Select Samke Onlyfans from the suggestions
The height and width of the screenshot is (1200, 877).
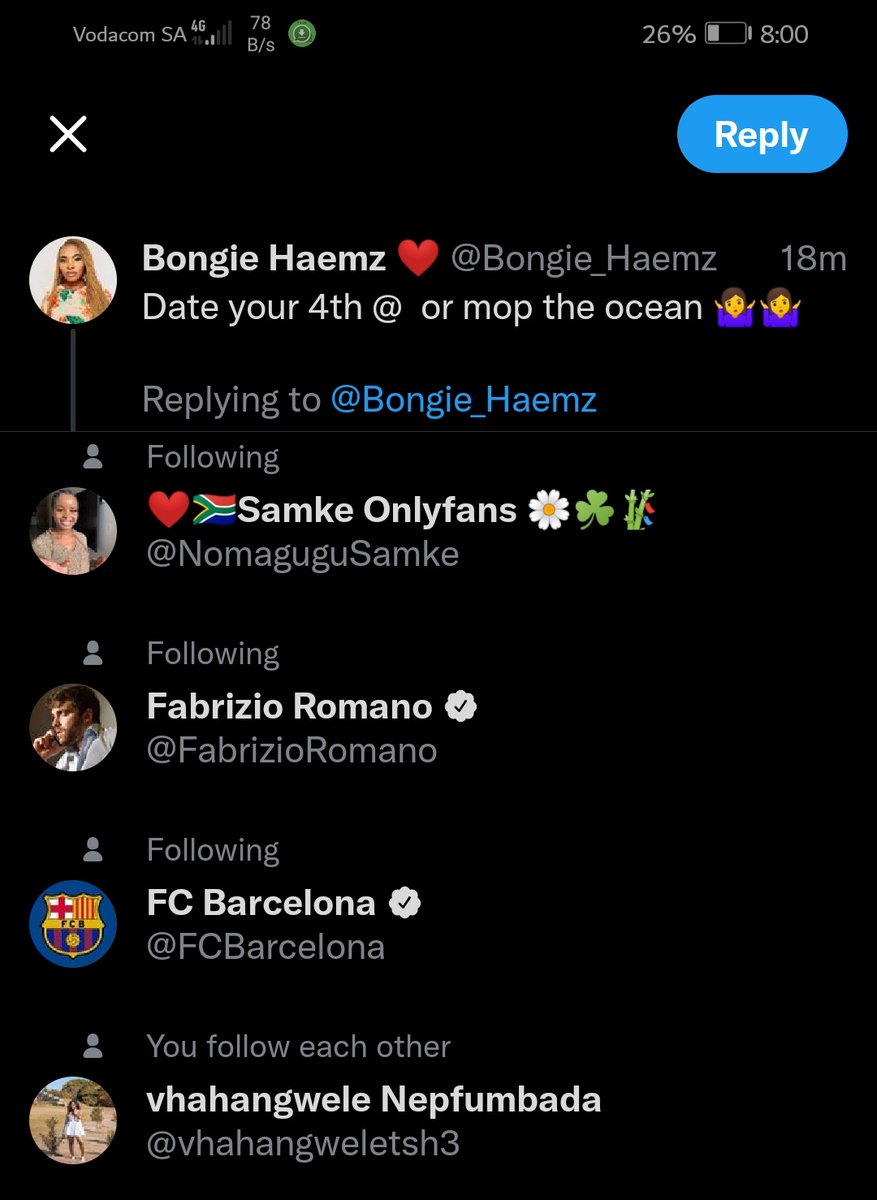tap(438, 530)
